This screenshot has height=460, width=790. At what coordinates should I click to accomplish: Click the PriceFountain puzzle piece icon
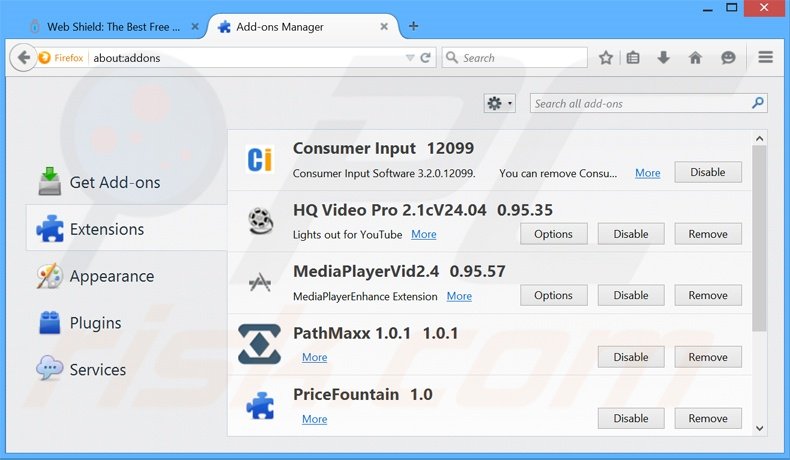pos(260,406)
